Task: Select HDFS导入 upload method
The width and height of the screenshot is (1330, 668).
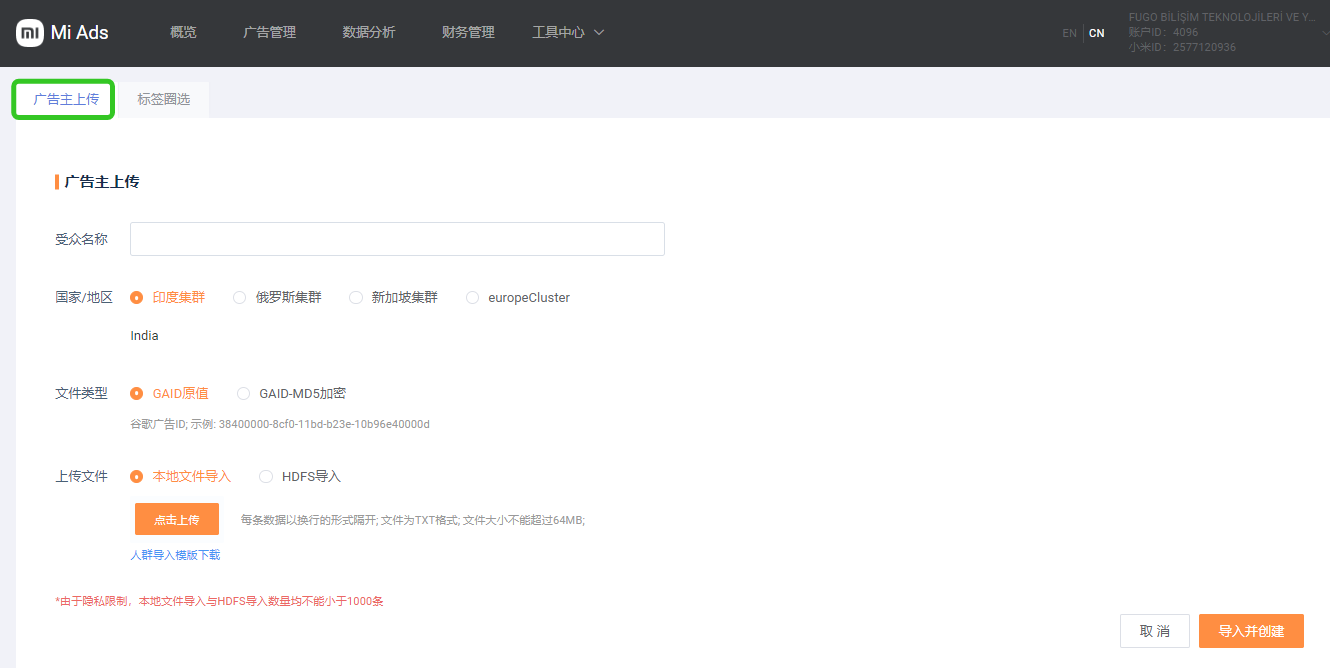Action: coord(266,476)
